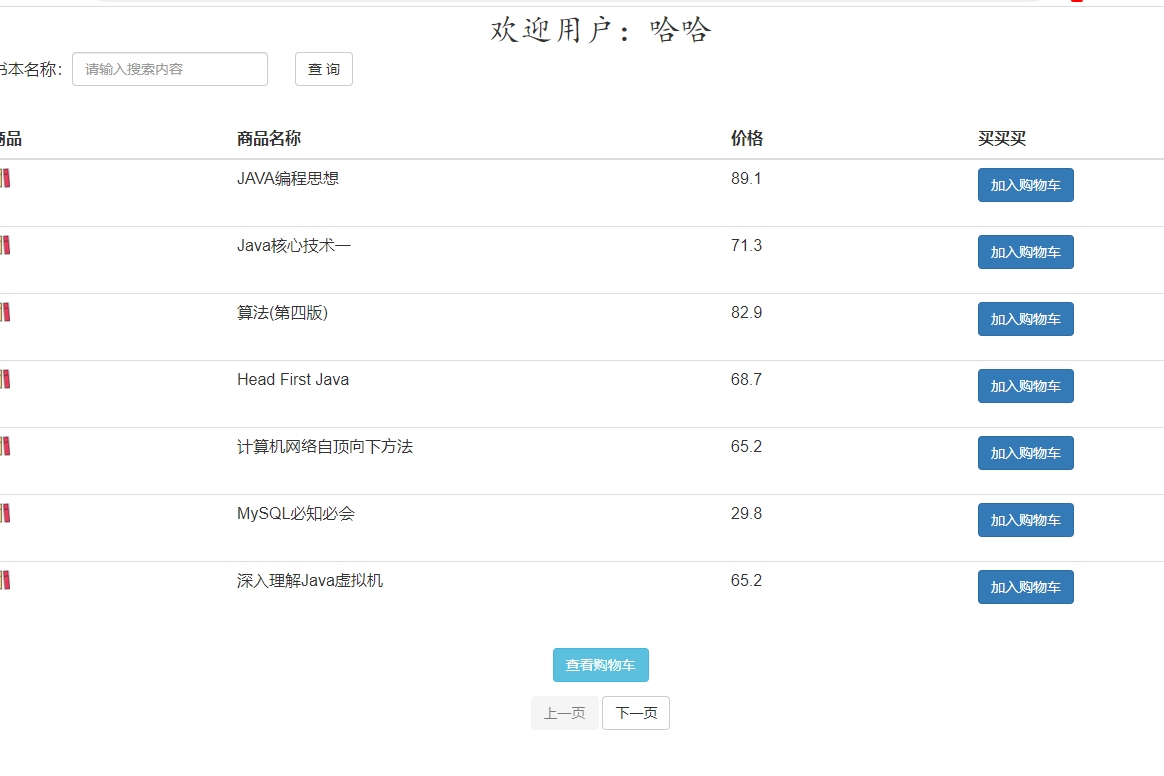The width and height of the screenshot is (1164, 776).
Task: Click the price 29.8
Action: click(746, 513)
